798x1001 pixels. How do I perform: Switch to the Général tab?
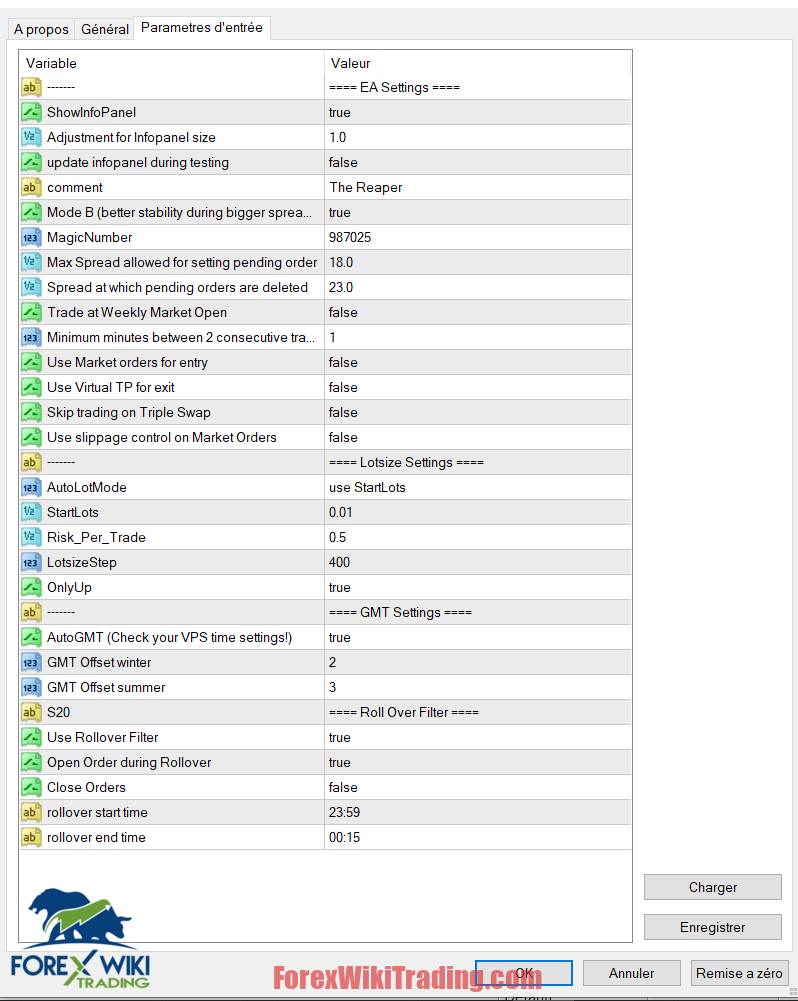(x=105, y=29)
